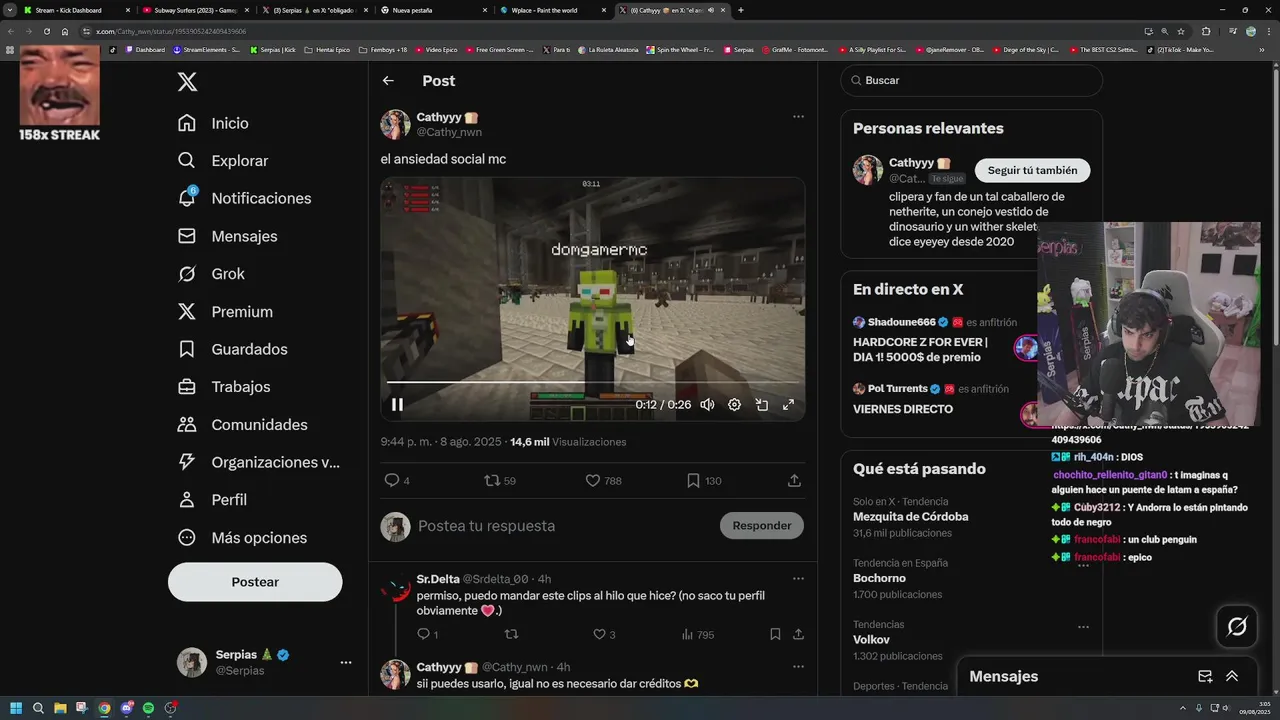Switch to Wplace - Paint the world tab

[553, 10]
